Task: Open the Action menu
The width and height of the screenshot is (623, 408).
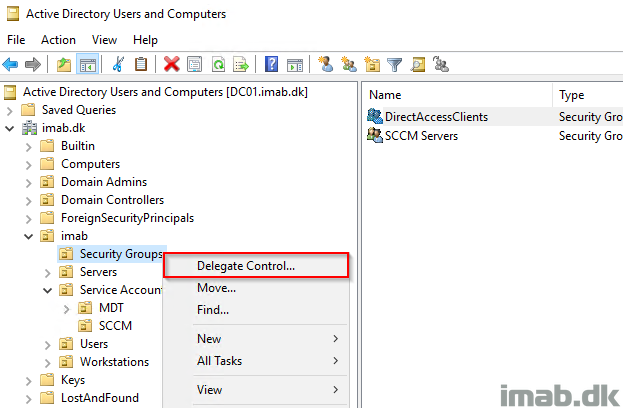Action: [58, 40]
